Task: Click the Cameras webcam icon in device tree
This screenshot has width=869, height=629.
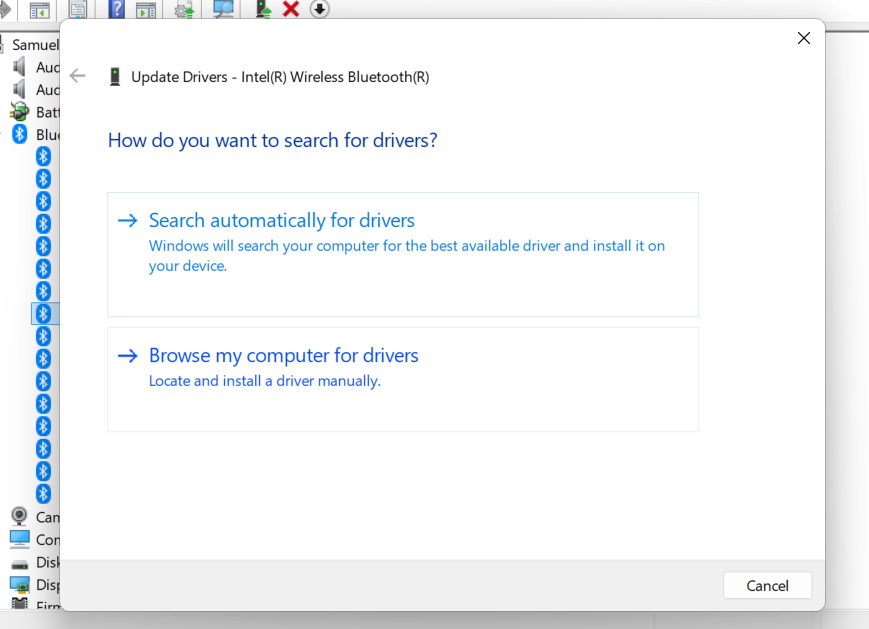Action: pyautogui.click(x=20, y=517)
